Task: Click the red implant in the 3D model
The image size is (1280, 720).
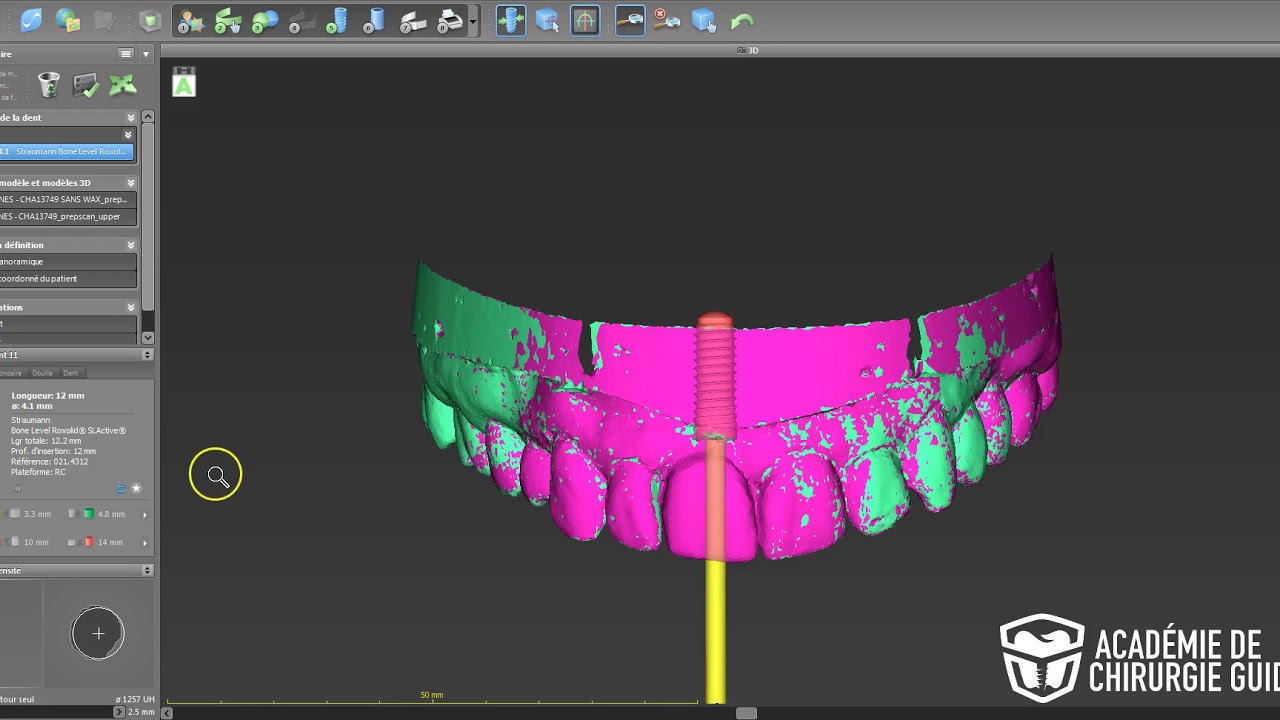Action: coord(714,375)
